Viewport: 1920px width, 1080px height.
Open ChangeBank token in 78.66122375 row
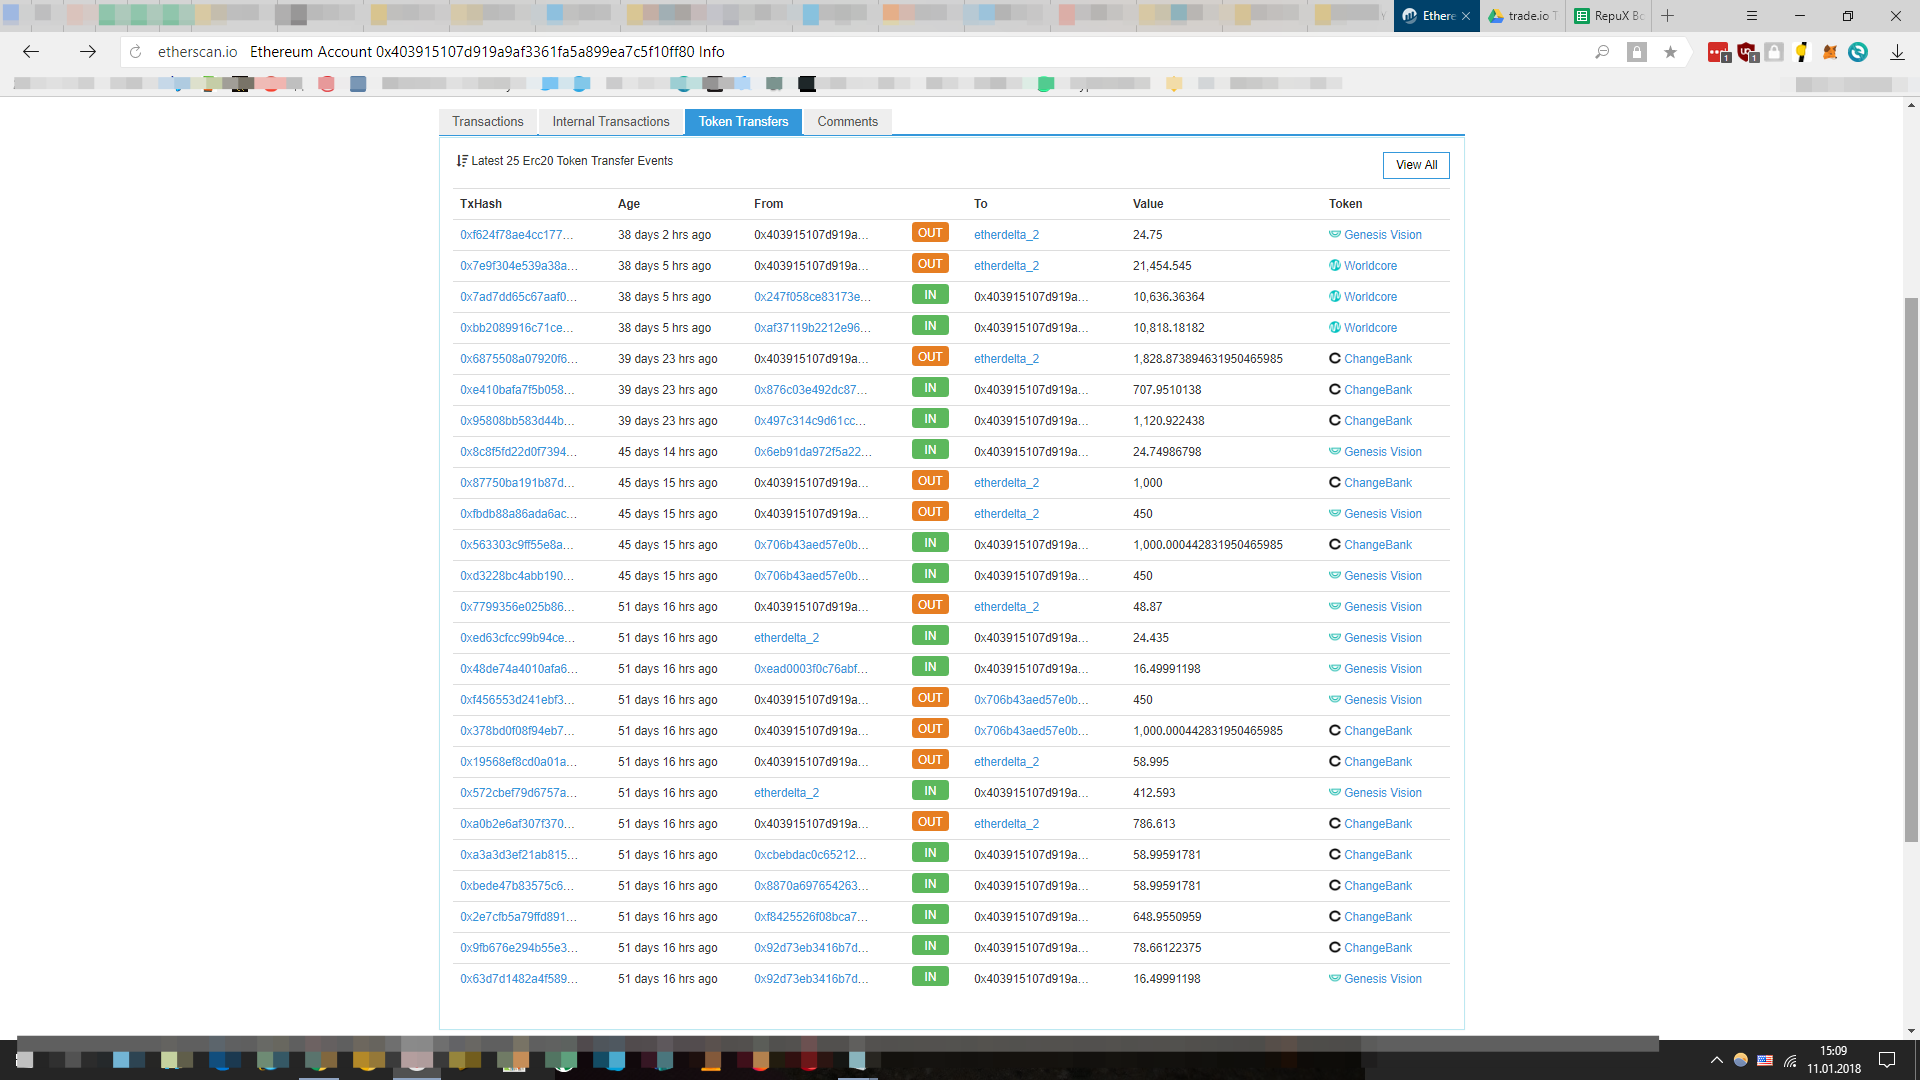1378,948
